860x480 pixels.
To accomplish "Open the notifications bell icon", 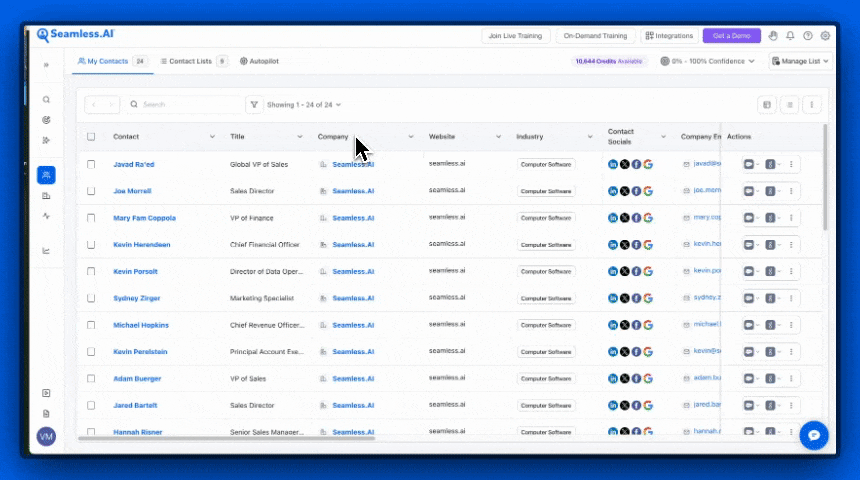I will (x=790, y=36).
